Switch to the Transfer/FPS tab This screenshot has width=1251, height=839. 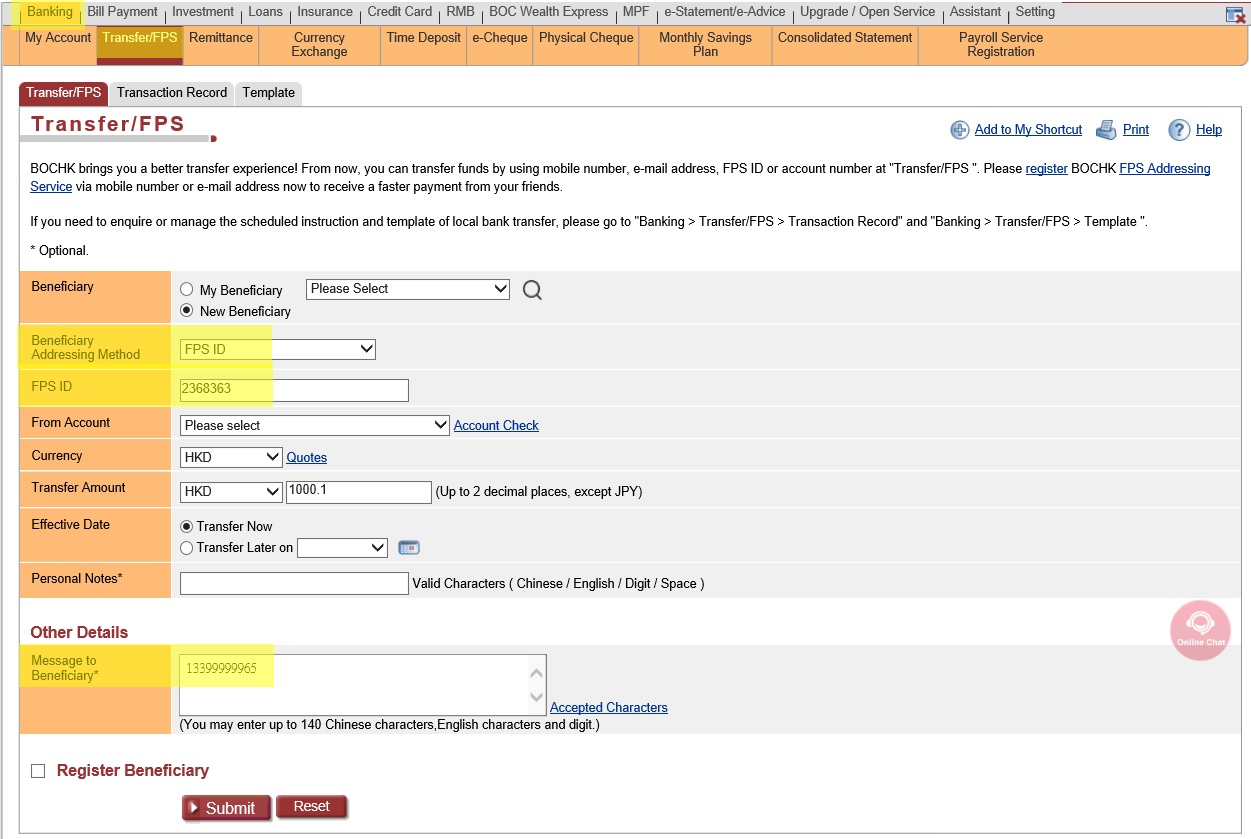(64, 93)
